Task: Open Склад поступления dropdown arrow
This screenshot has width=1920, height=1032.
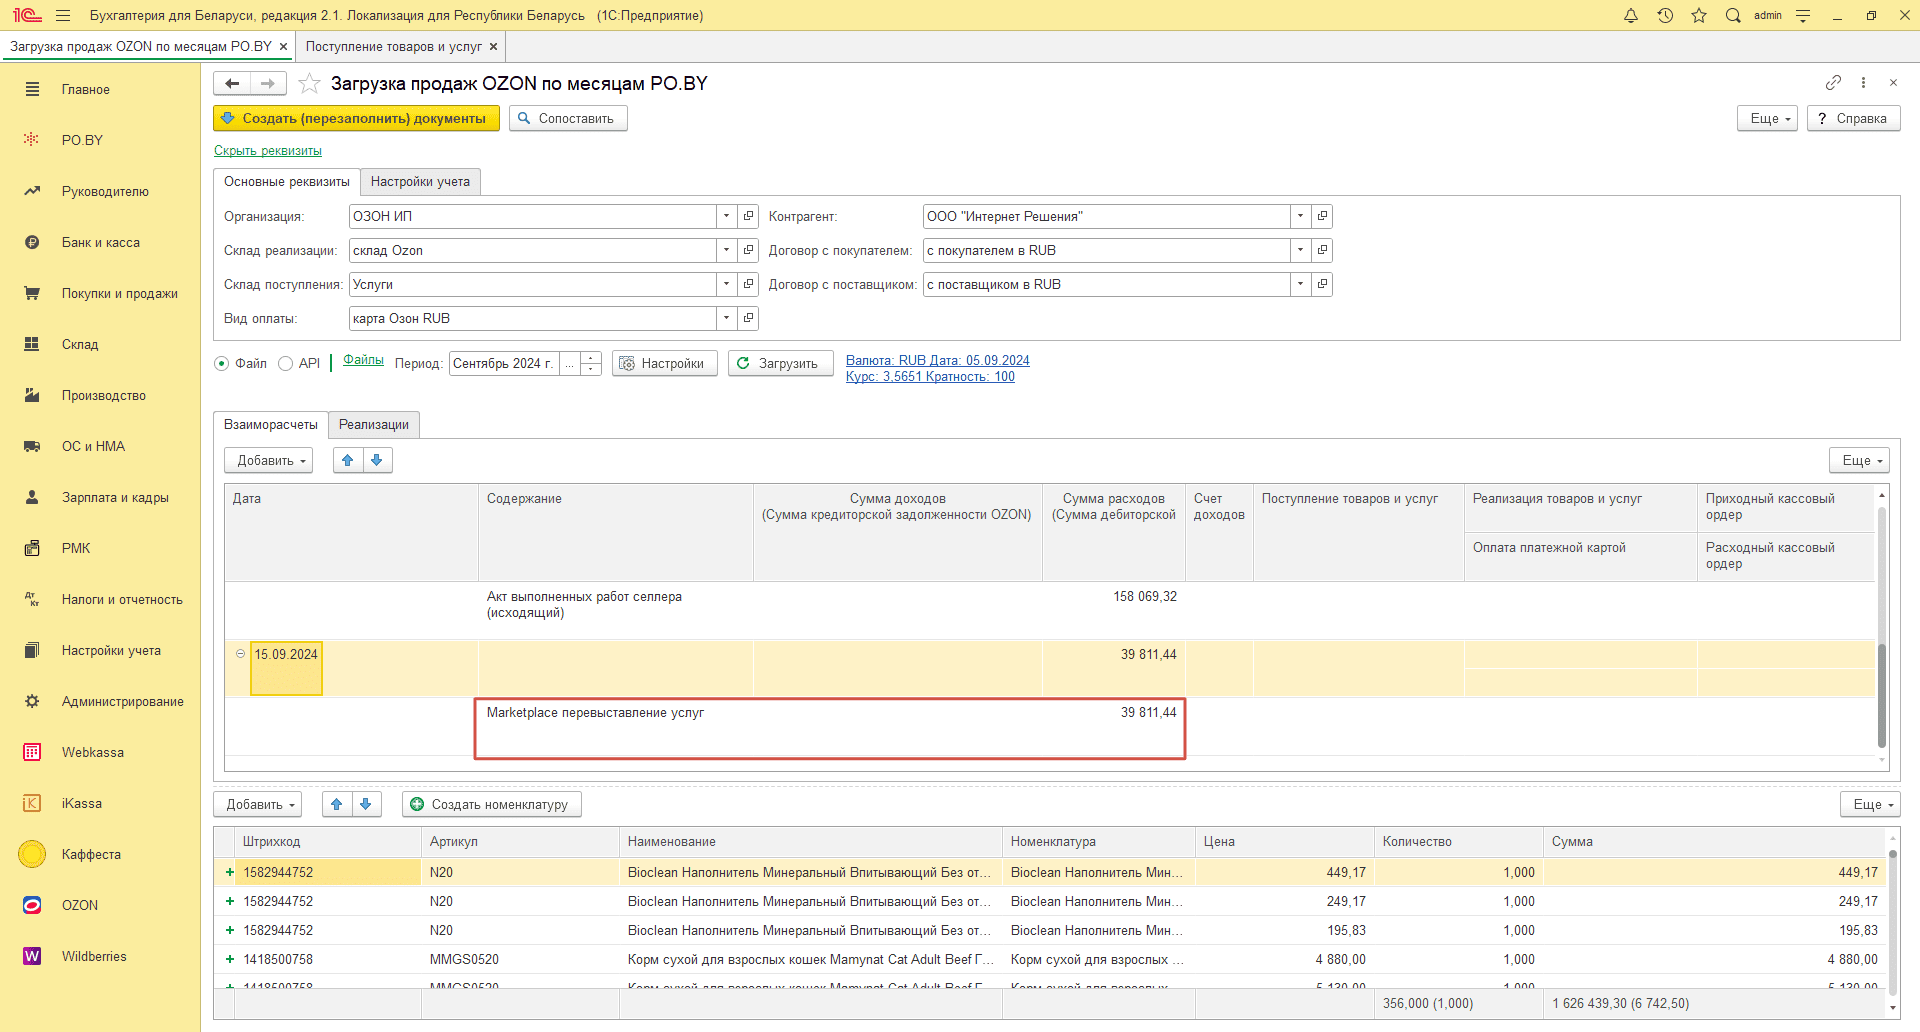Action: pyautogui.click(x=727, y=284)
